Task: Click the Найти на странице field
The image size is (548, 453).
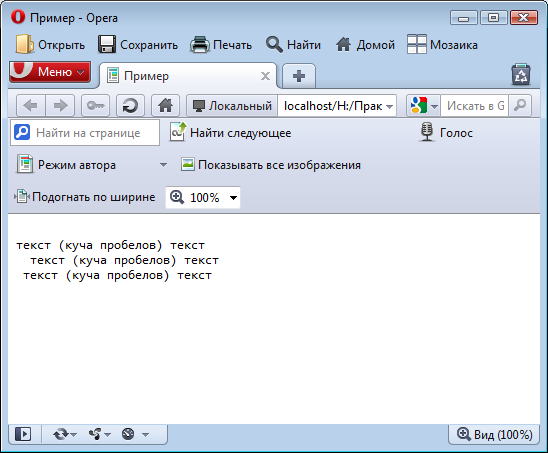Action: [x=85, y=132]
